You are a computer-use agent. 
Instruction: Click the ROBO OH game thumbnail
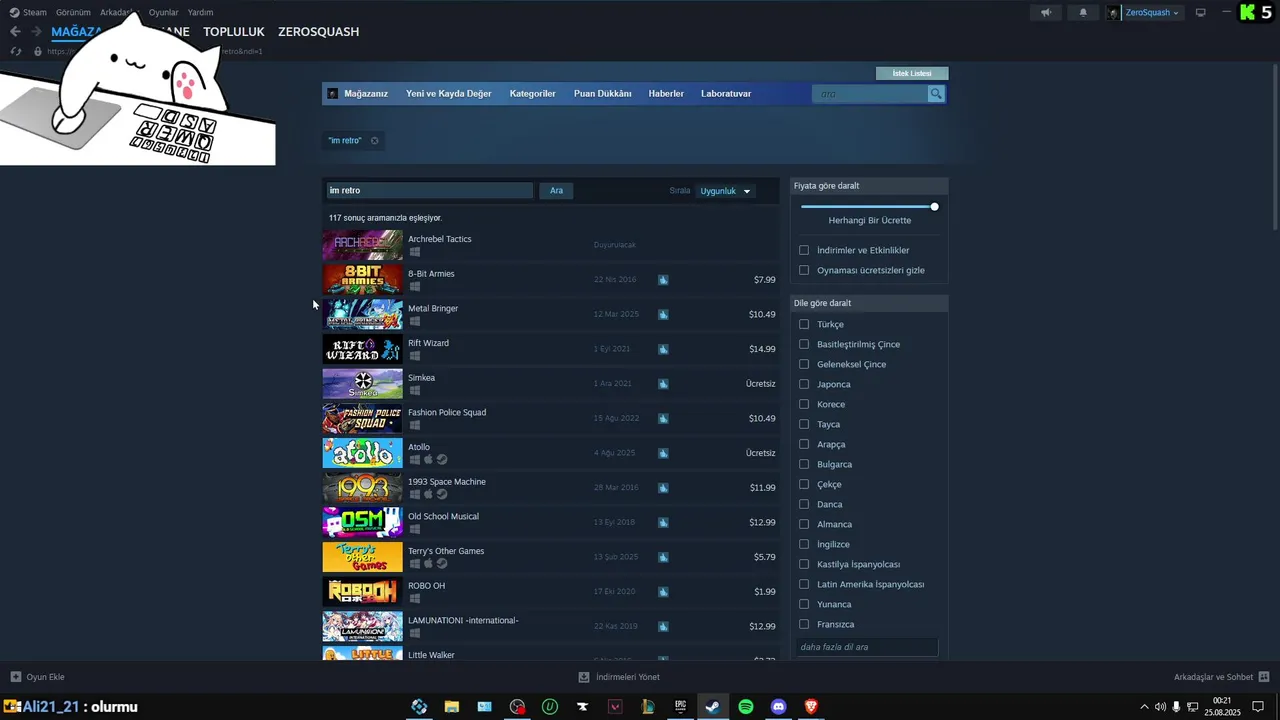tap(362, 592)
